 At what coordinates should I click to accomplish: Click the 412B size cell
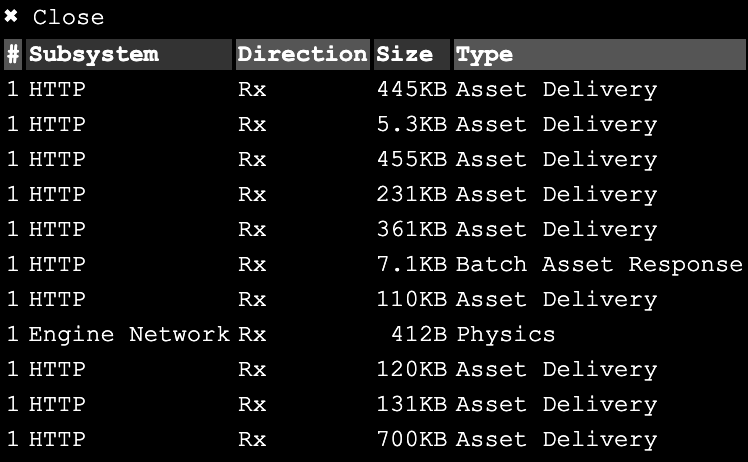(x=419, y=335)
